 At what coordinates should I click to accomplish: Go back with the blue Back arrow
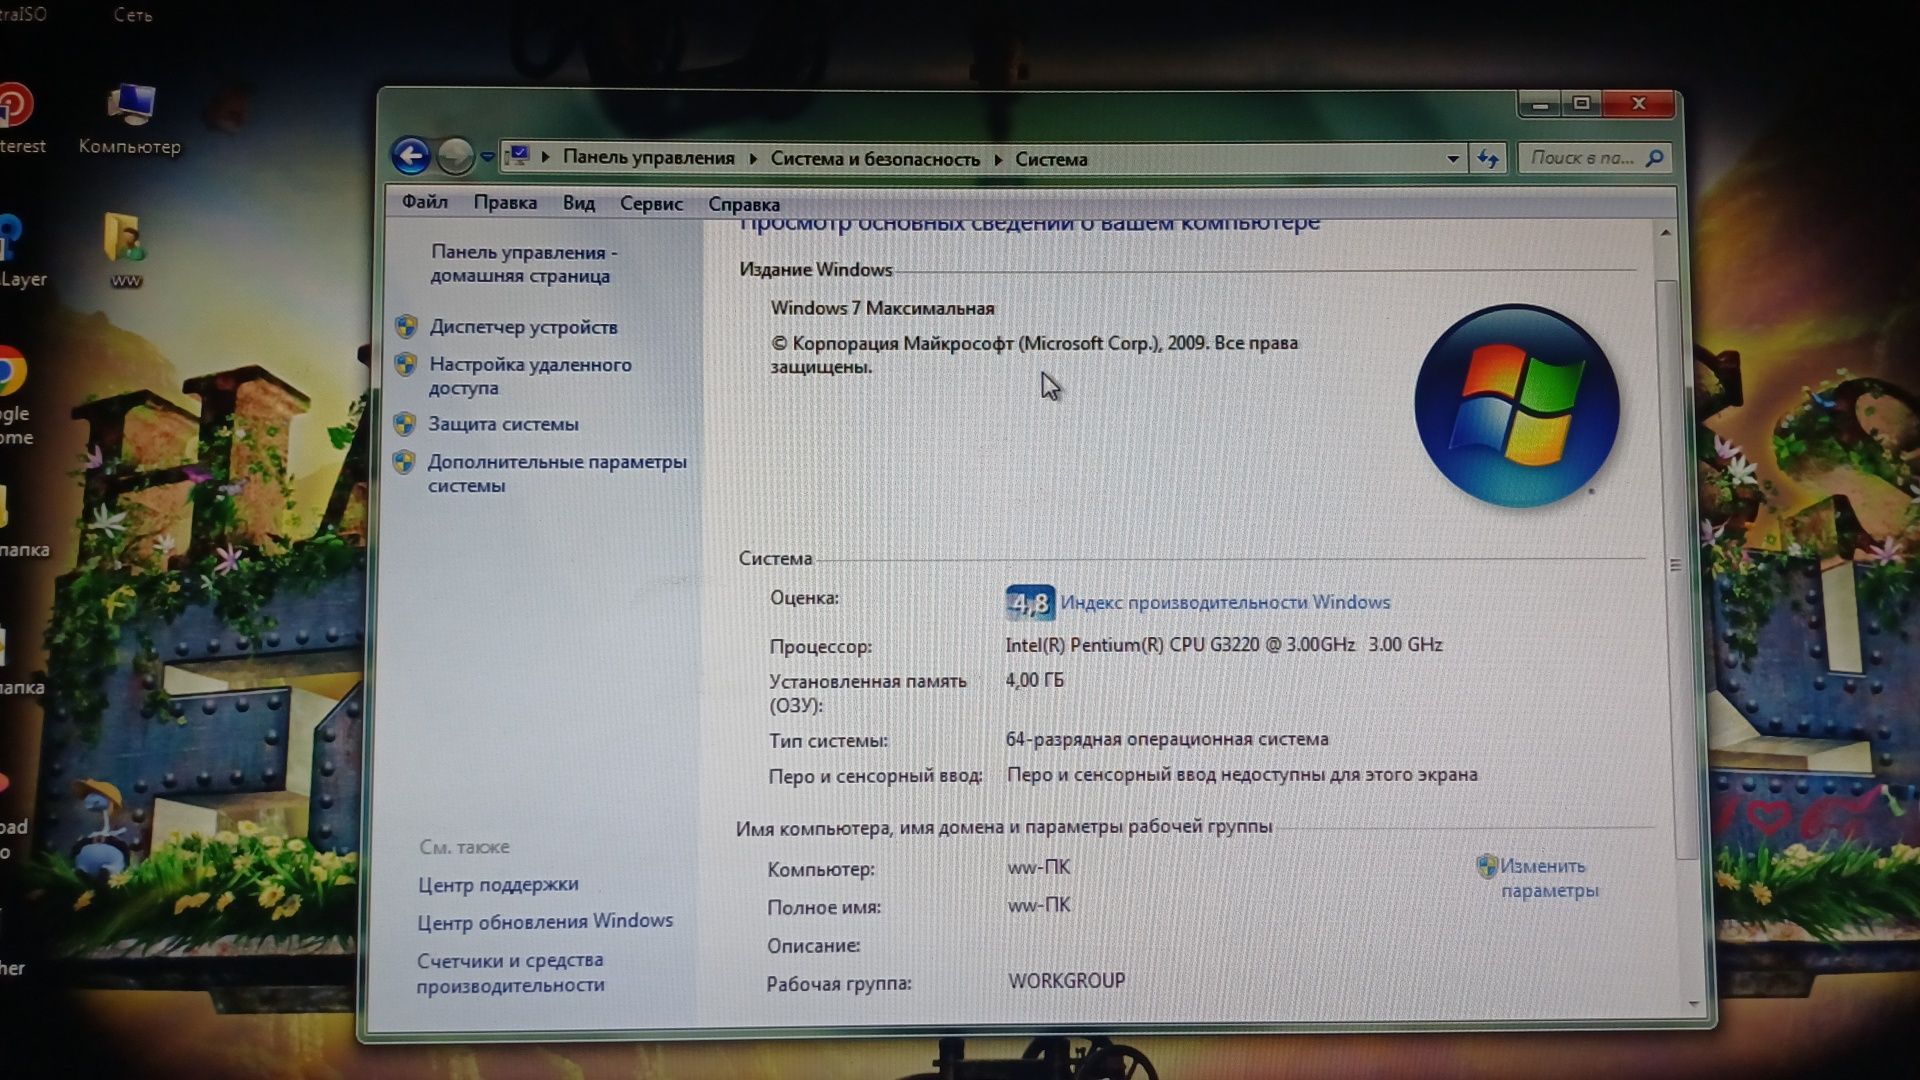click(x=411, y=156)
